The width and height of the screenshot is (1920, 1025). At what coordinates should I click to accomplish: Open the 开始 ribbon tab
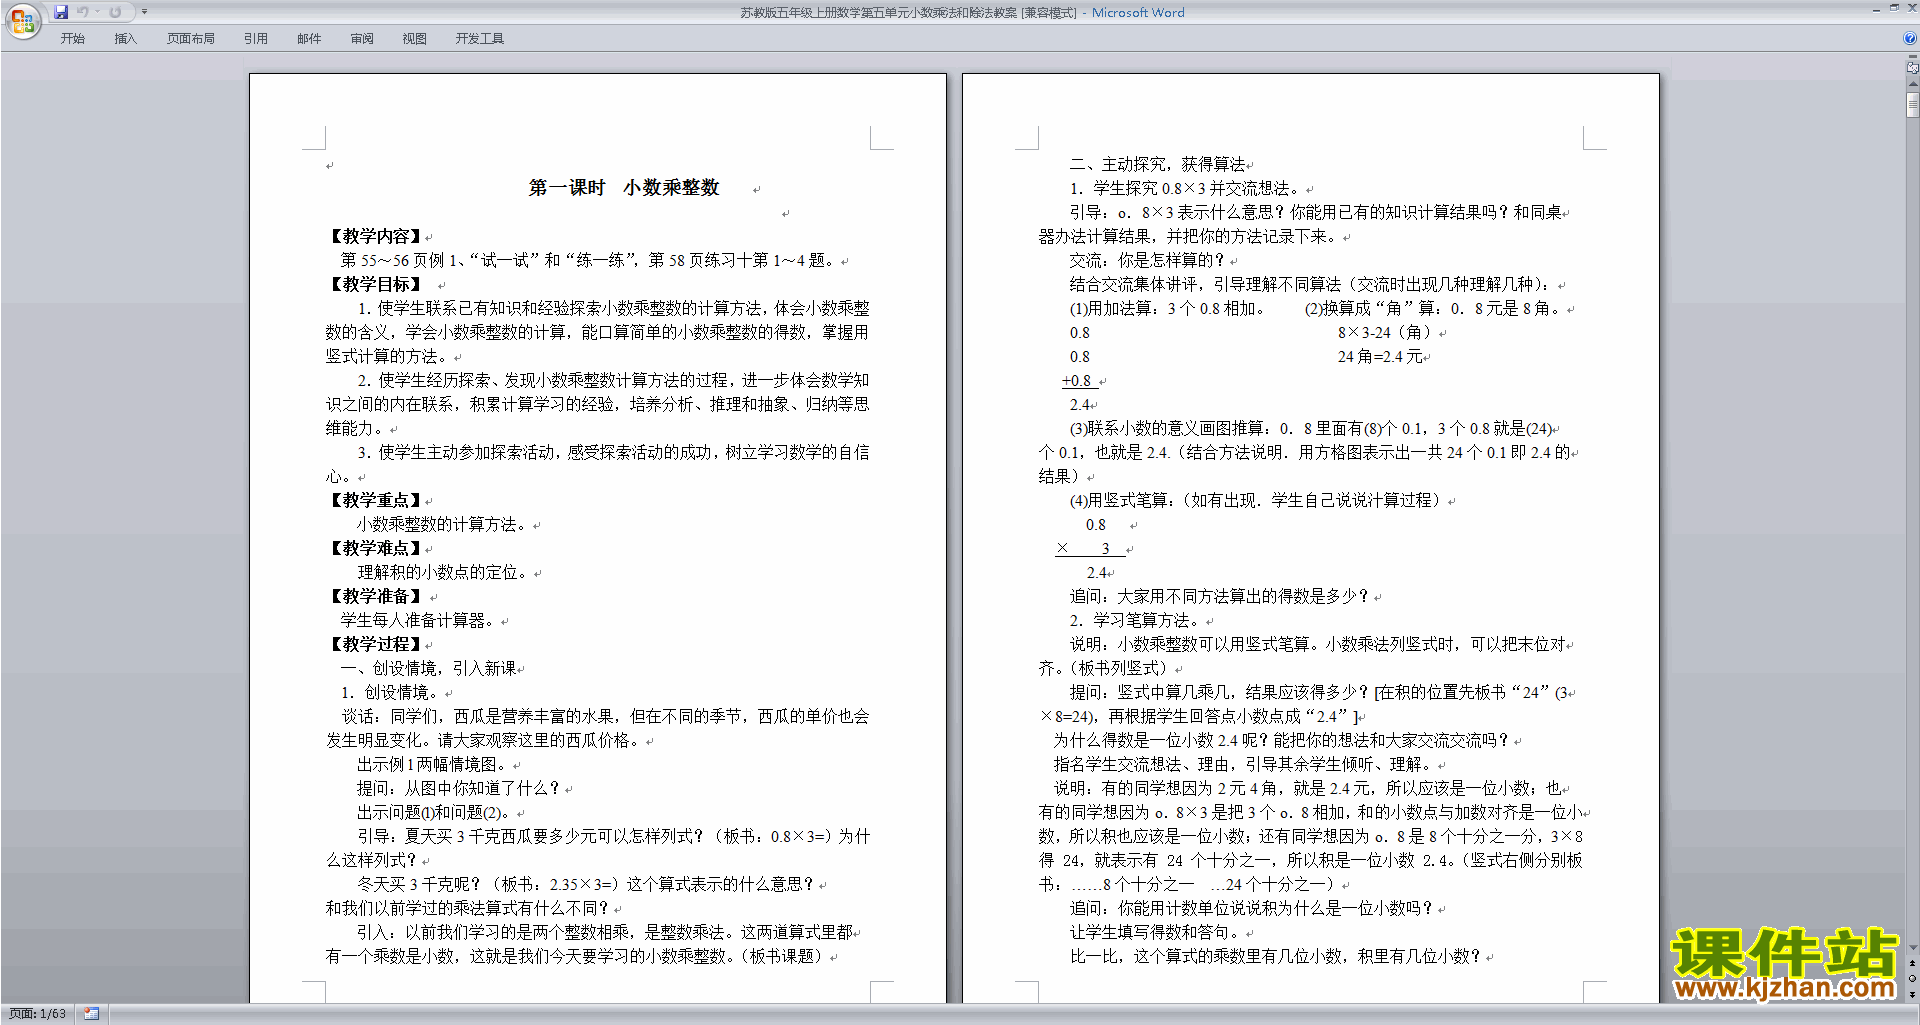pyautogui.click(x=72, y=39)
